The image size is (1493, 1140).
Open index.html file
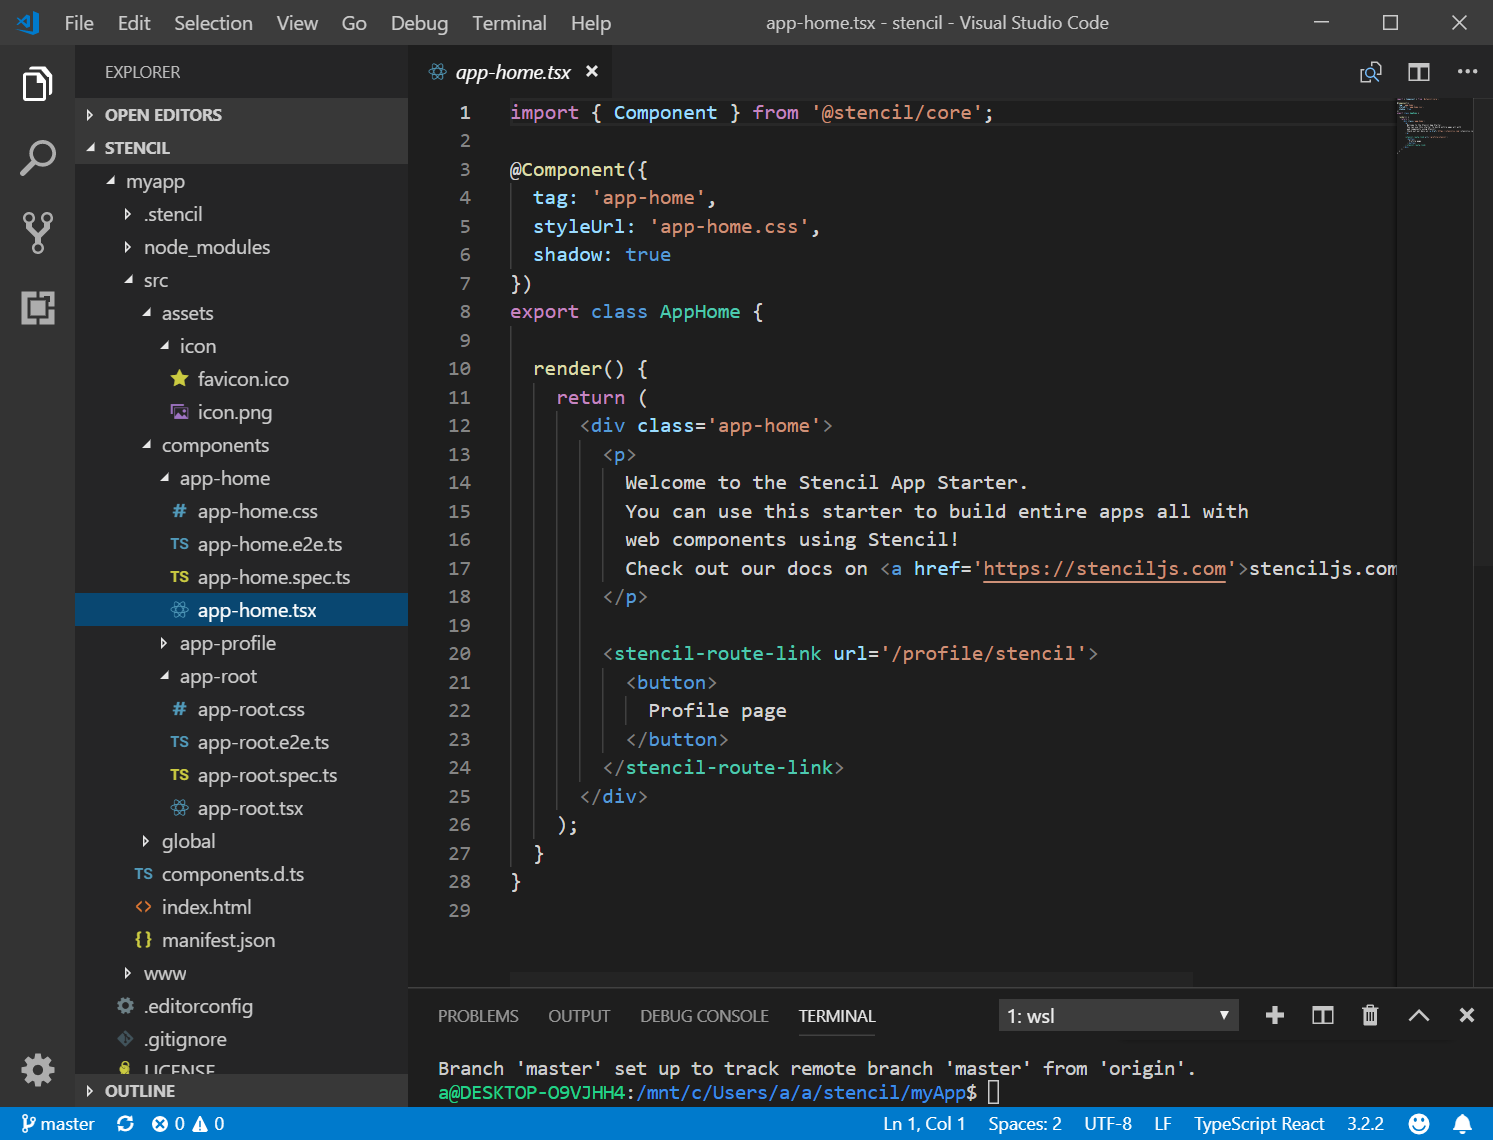coord(241,907)
